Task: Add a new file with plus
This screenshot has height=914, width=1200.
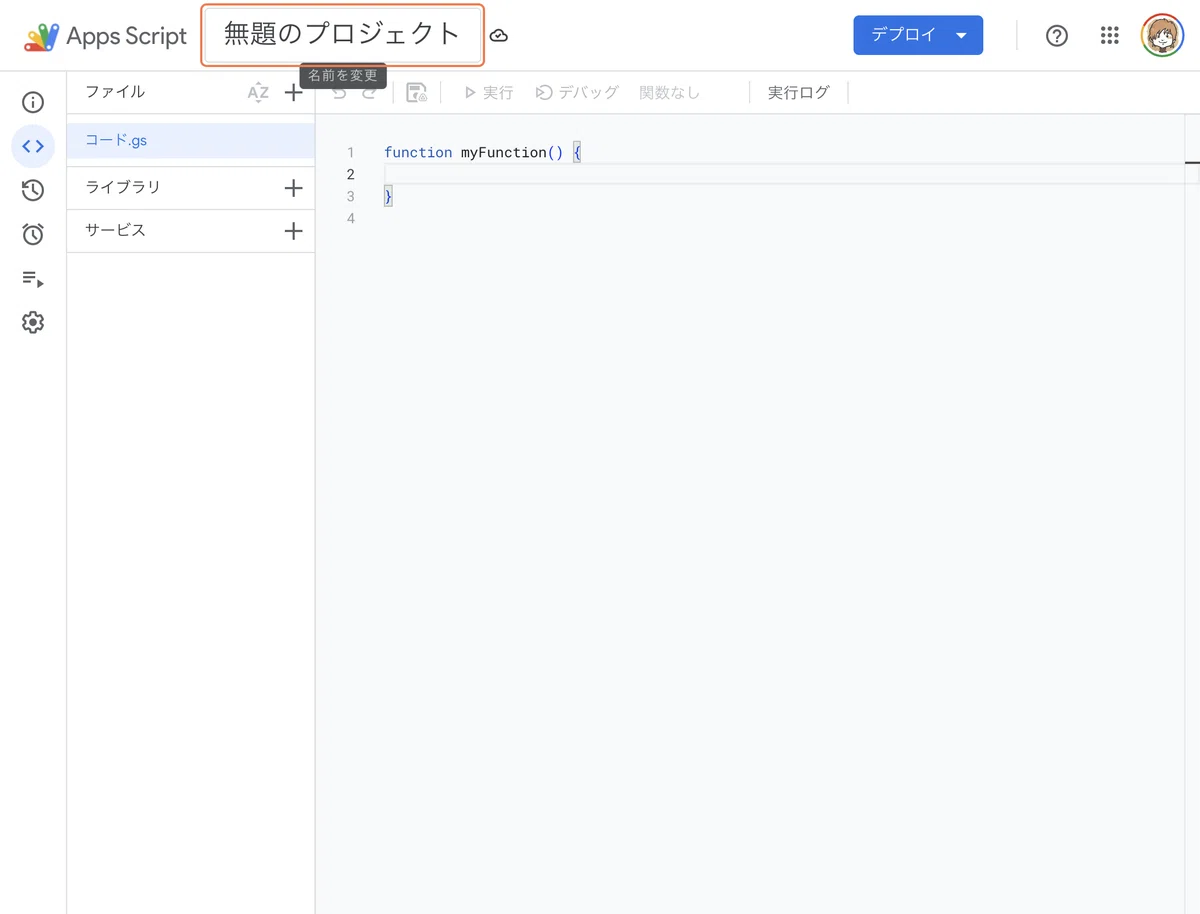Action: [x=293, y=93]
